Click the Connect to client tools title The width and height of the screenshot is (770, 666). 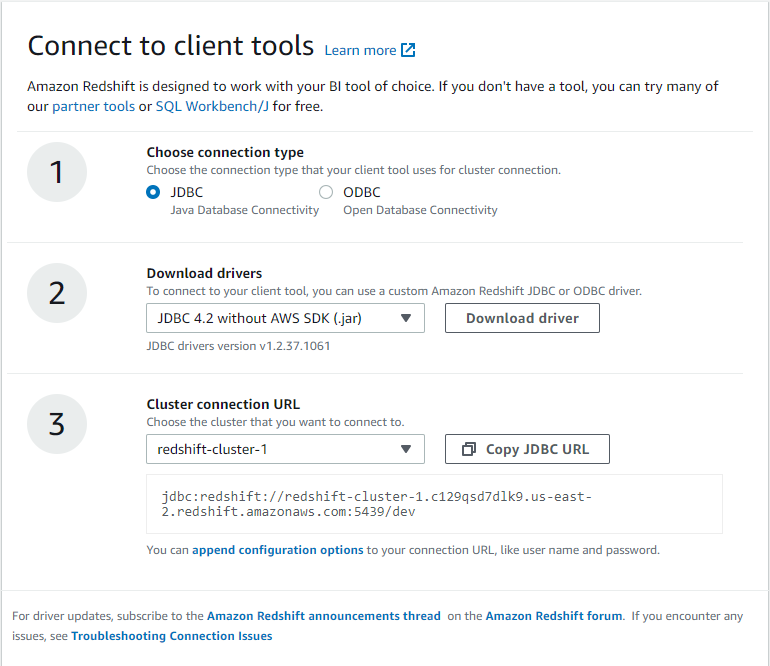click(x=170, y=46)
